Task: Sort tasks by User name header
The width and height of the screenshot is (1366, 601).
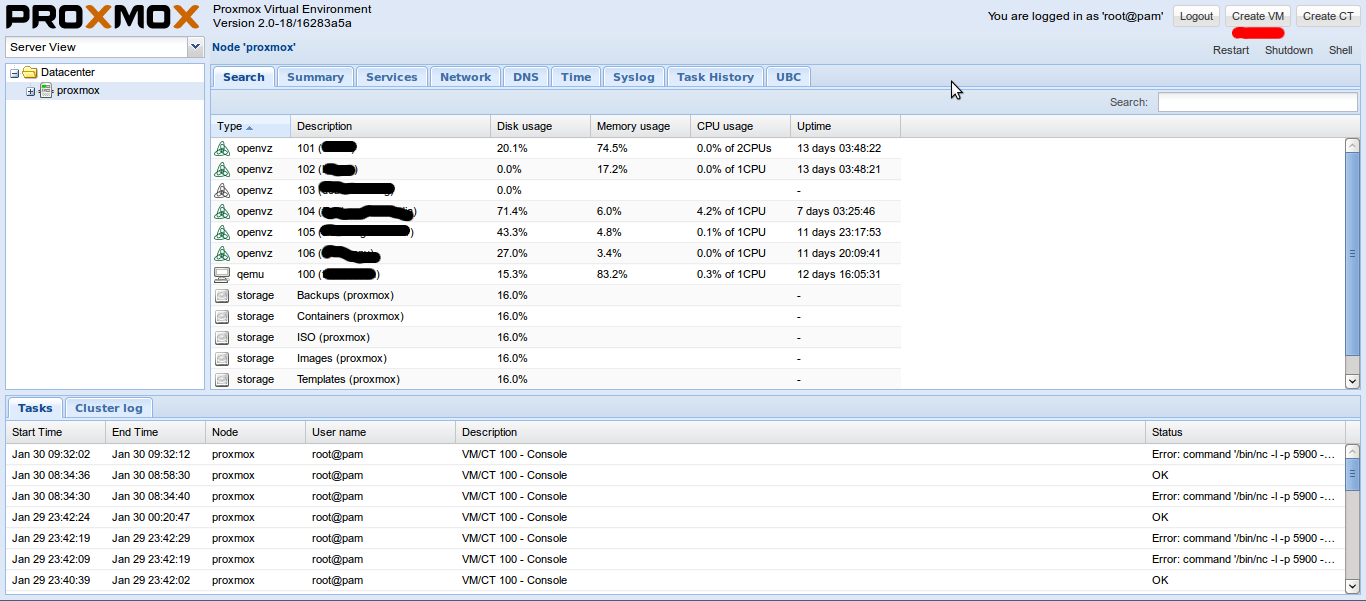Action: coord(381,432)
